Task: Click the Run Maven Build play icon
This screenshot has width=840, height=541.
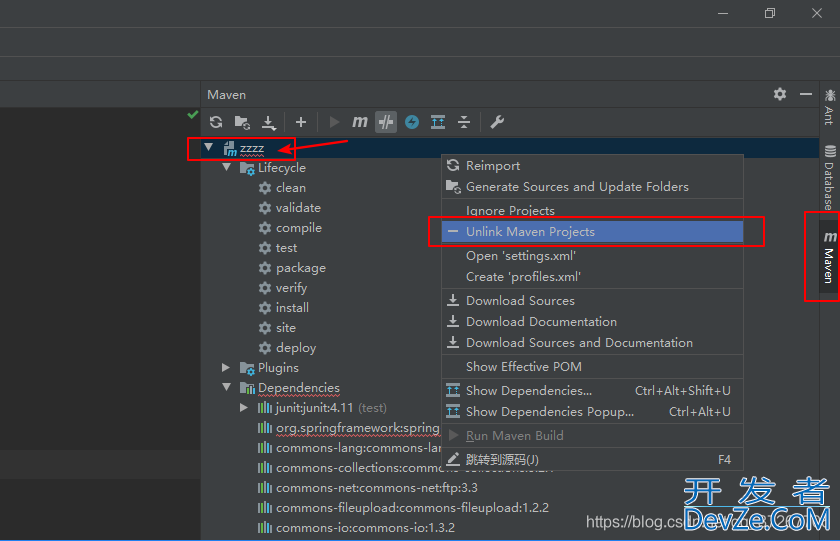Action: (334, 122)
